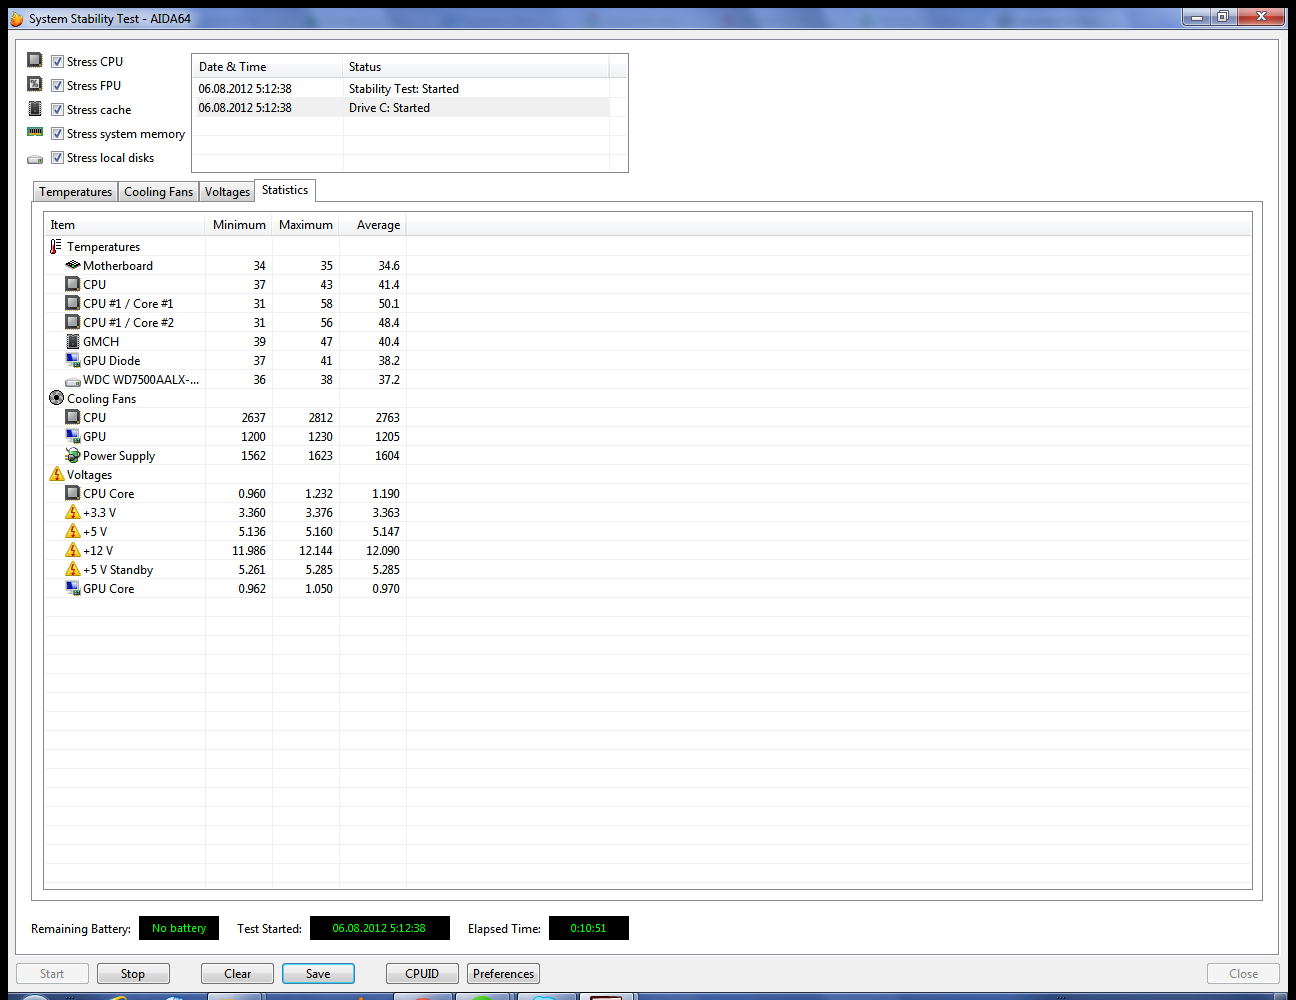1296x1000 pixels.
Task: Sort by the Item column header
Action: pyautogui.click(x=125, y=225)
